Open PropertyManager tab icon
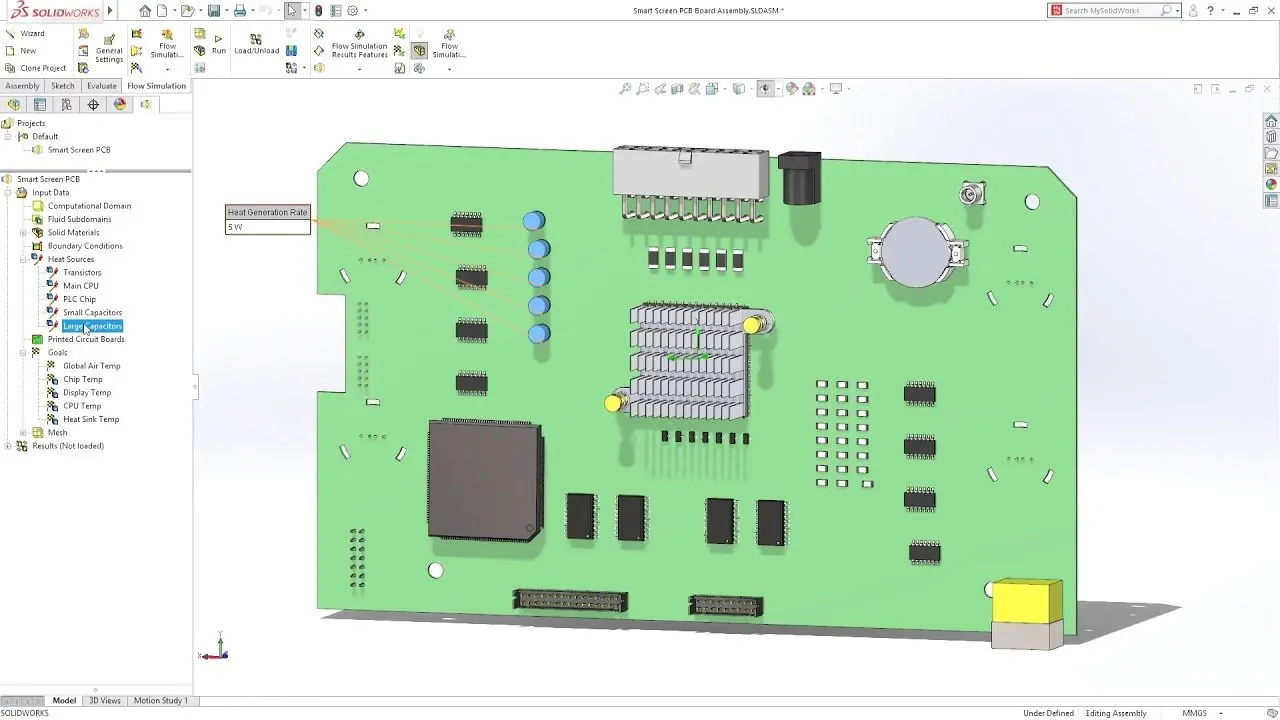1280x720 pixels. [x=40, y=104]
